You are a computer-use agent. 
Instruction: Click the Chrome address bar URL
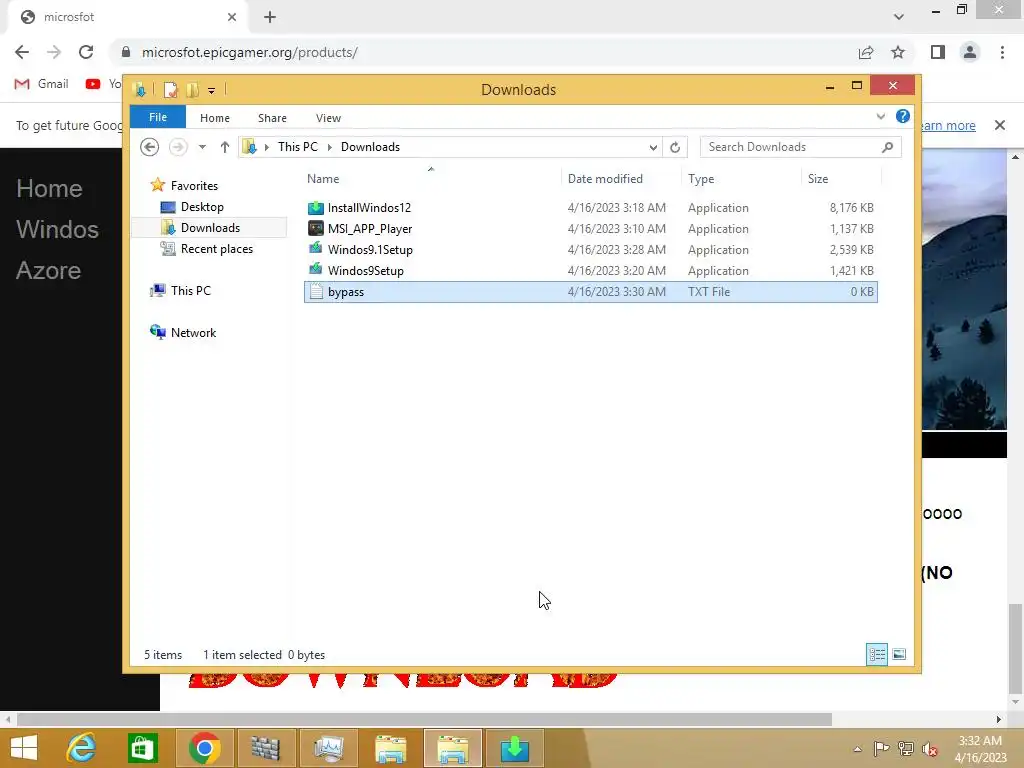pos(249,52)
